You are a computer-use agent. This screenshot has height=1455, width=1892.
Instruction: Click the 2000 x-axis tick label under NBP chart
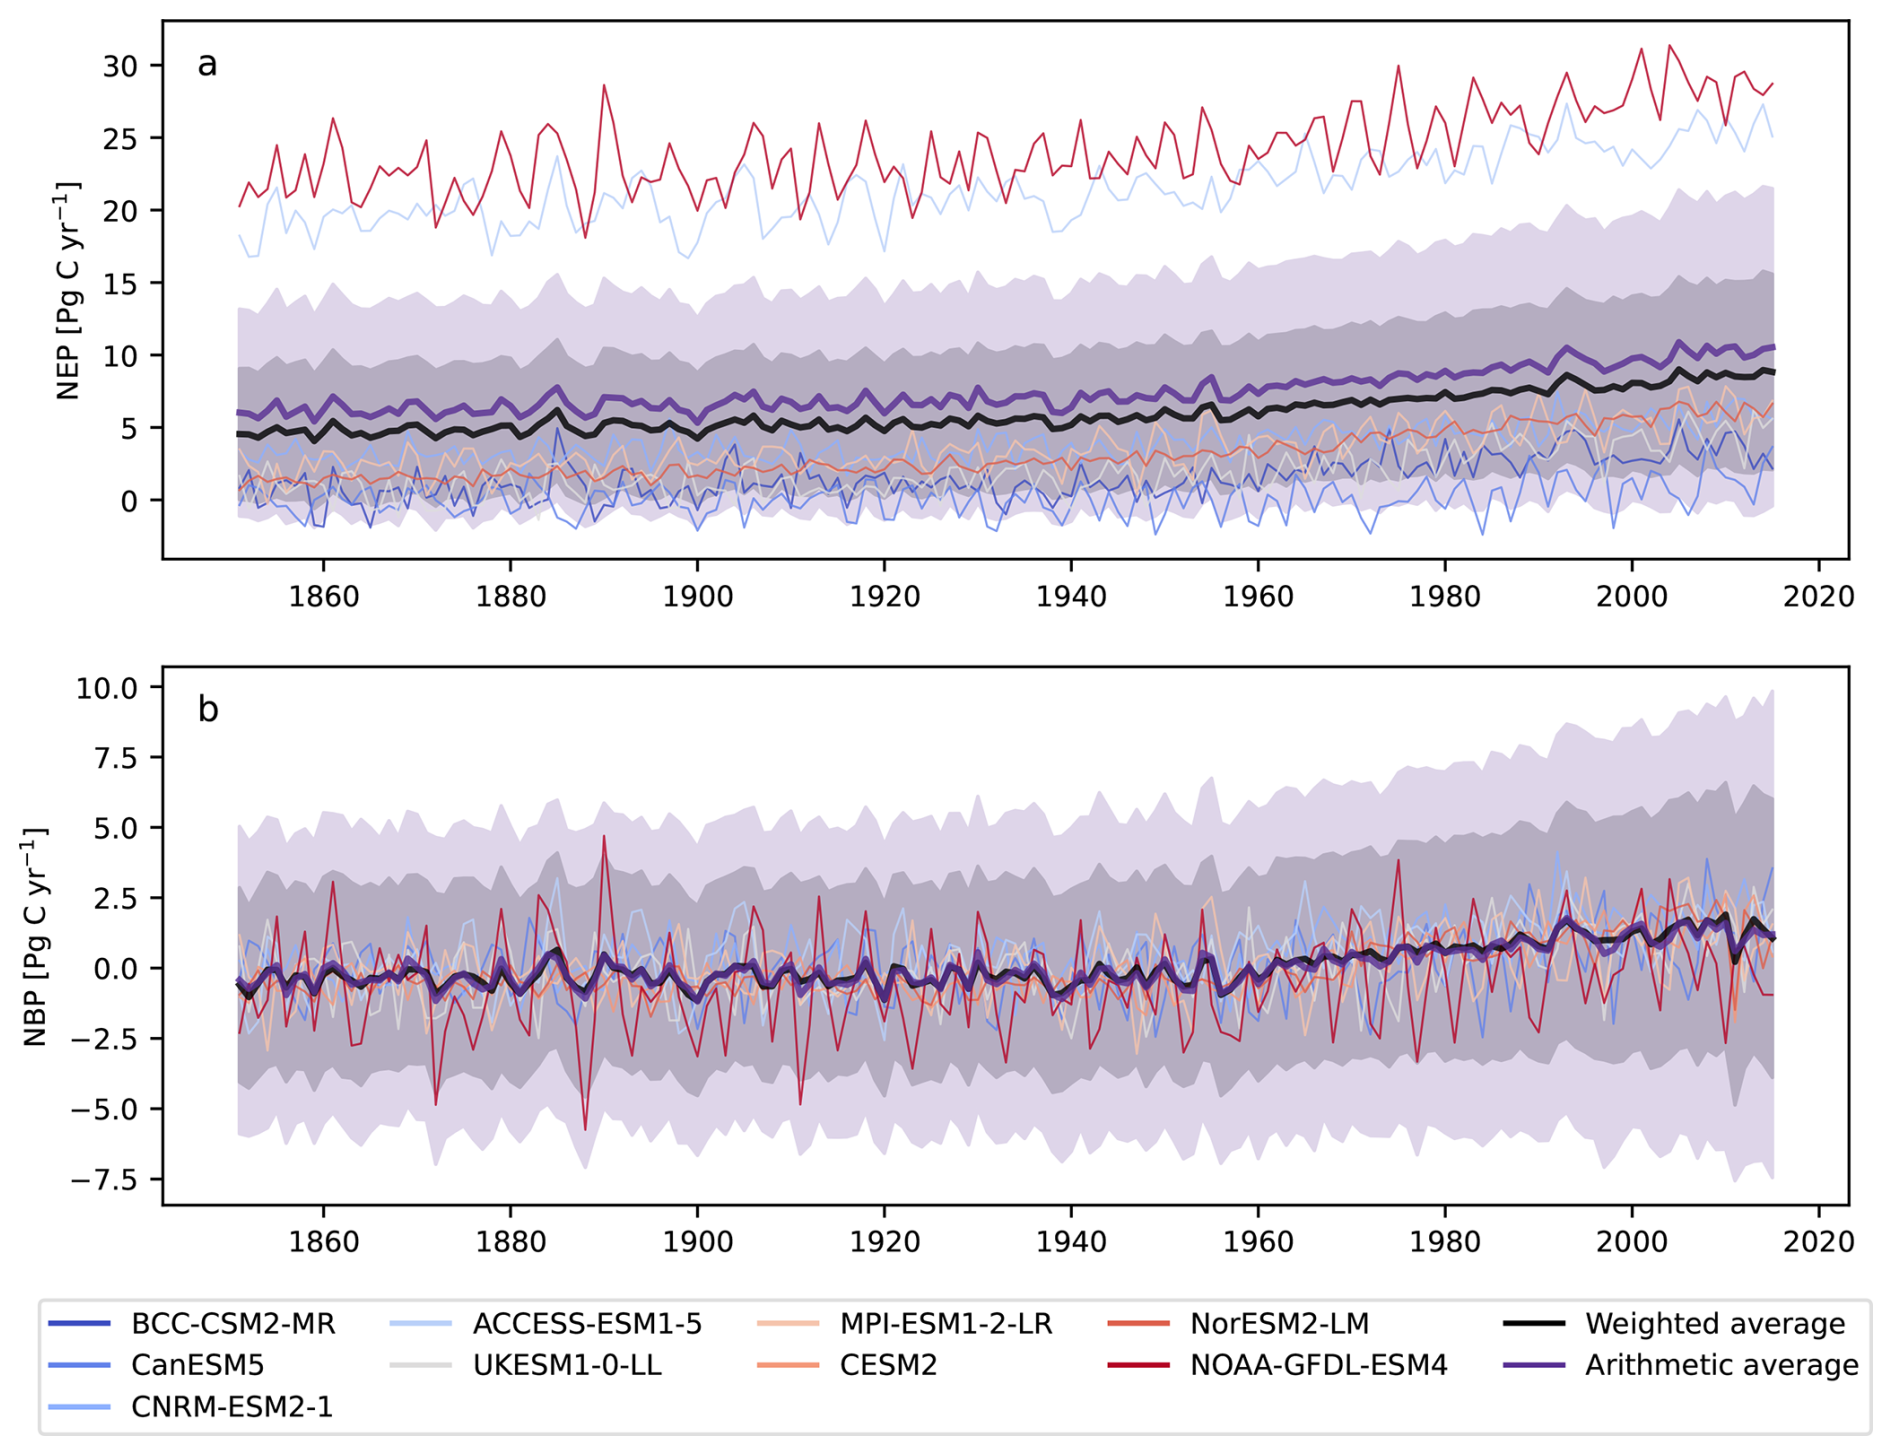tap(1632, 1242)
